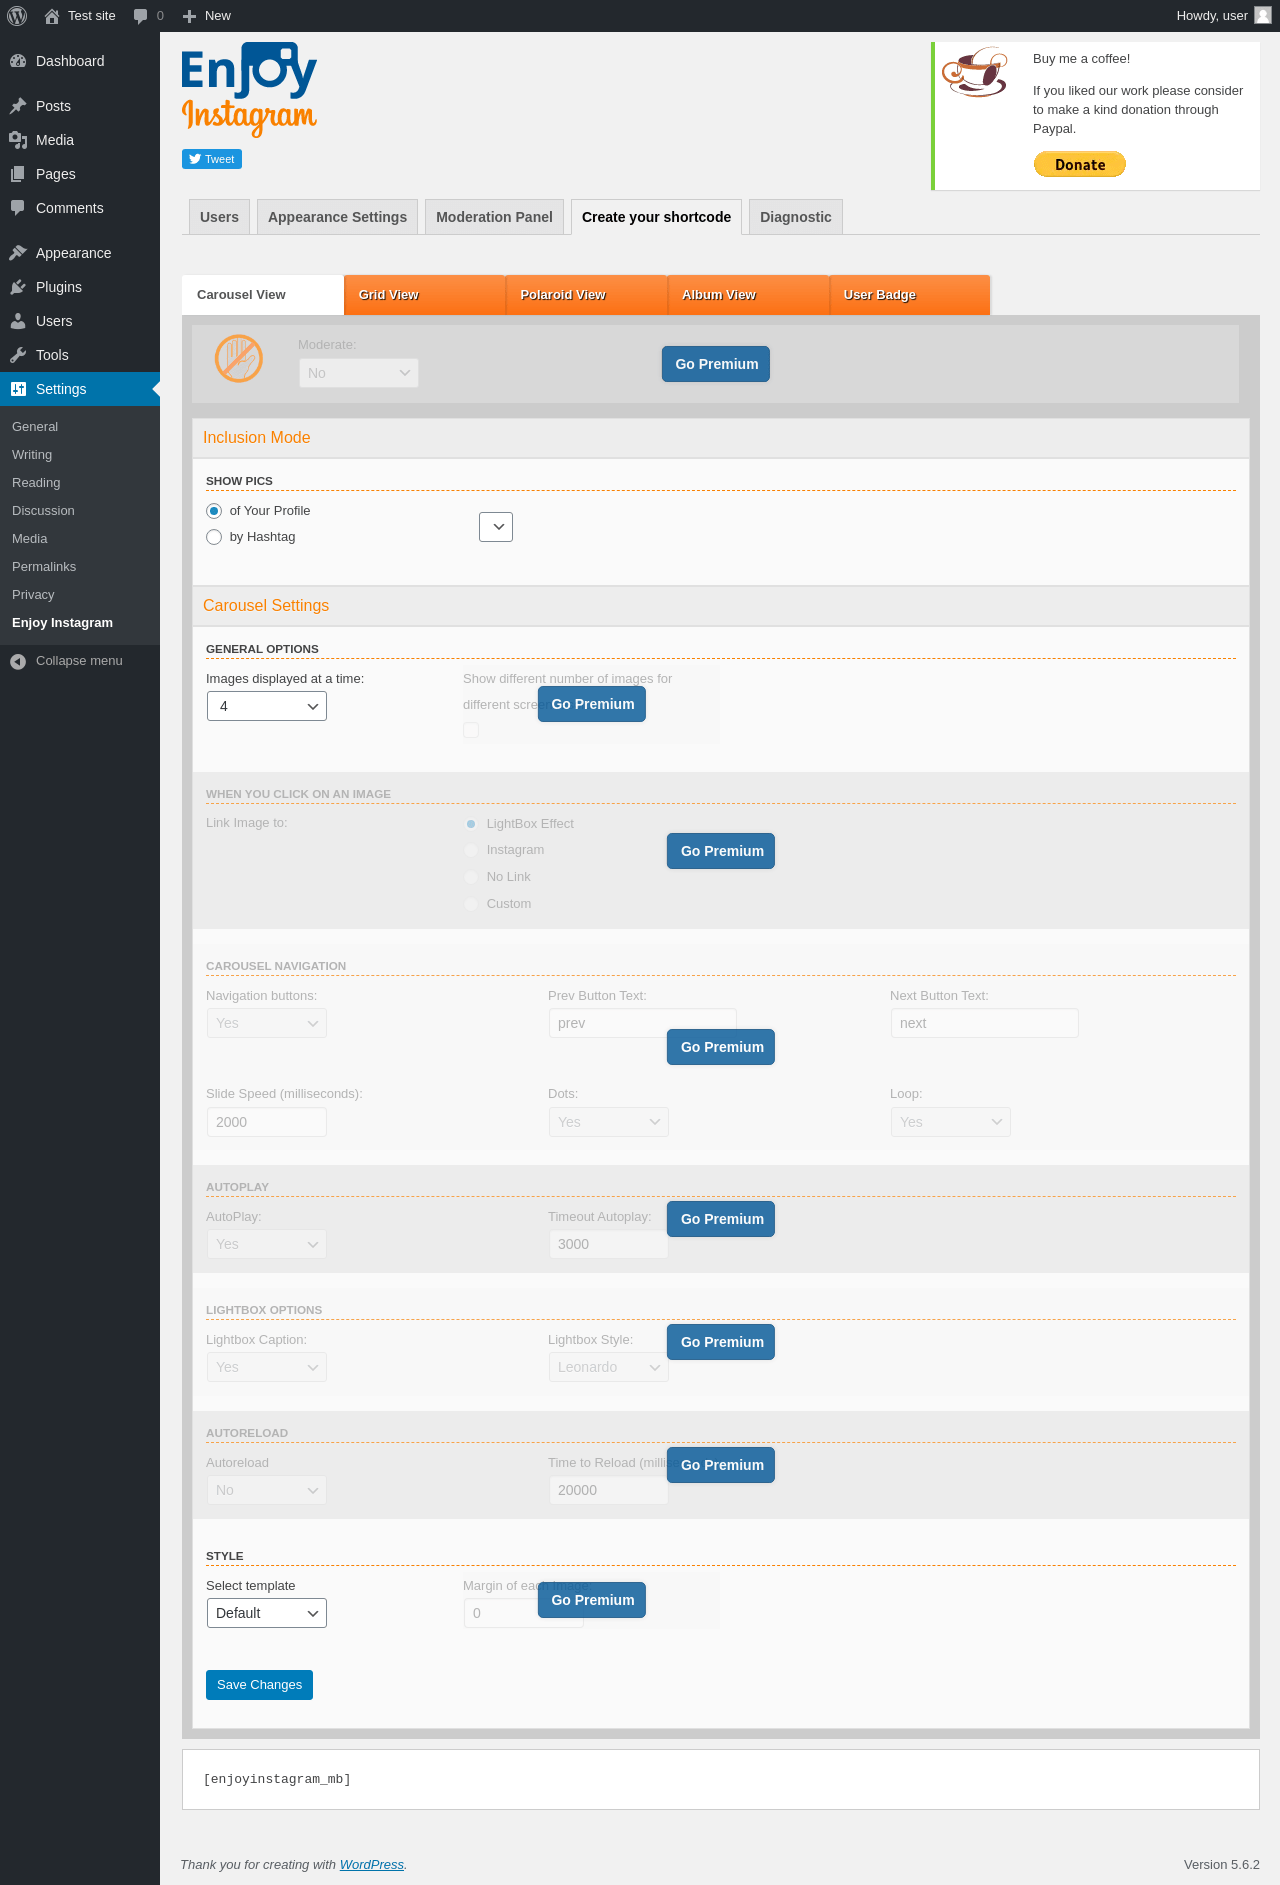Click the Save Changes button
The height and width of the screenshot is (1885, 1280).
[259, 1685]
